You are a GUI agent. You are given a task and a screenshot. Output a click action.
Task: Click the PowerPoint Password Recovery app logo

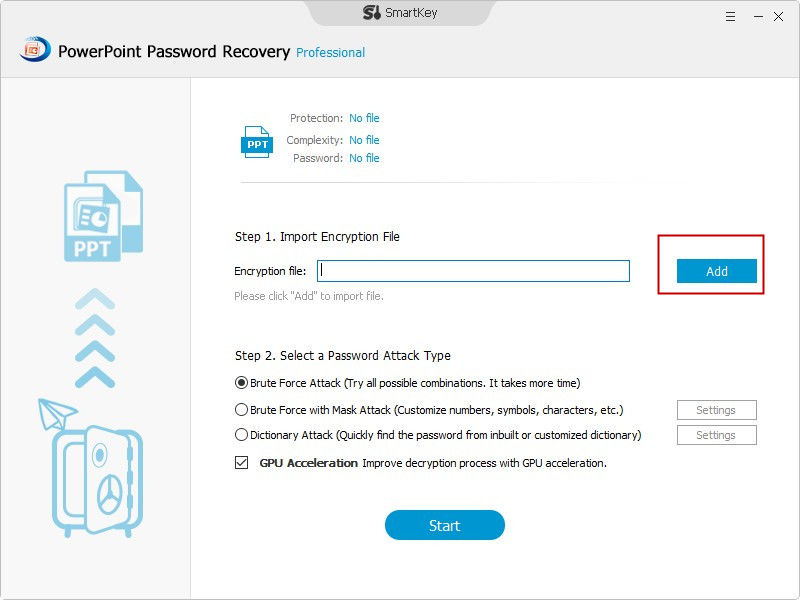[x=35, y=49]
